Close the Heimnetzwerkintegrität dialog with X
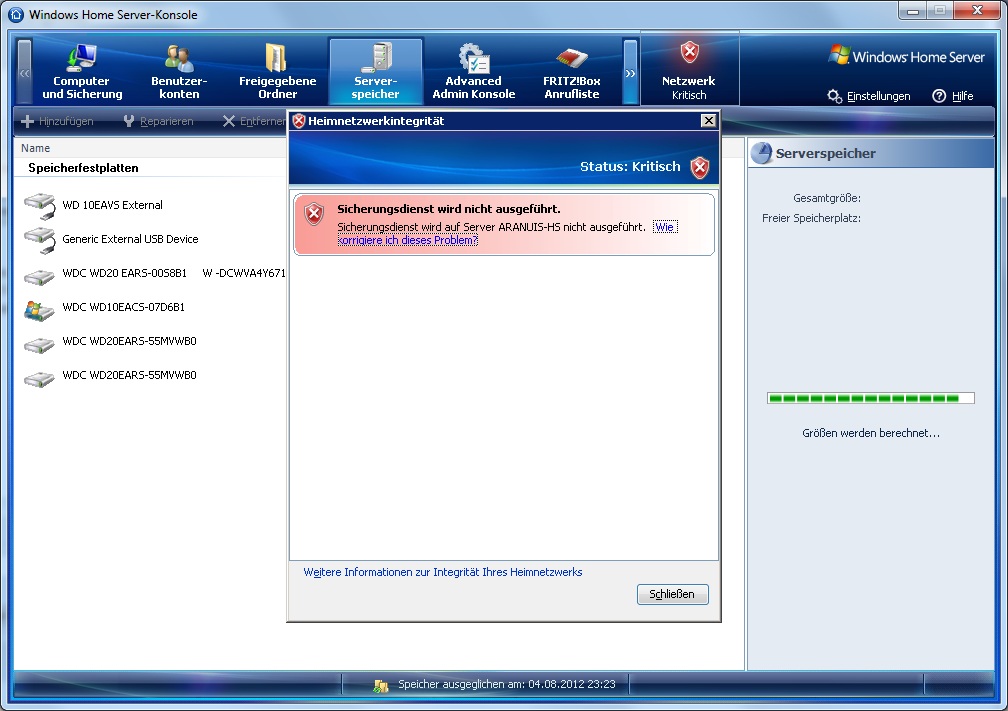 click(x=708, y=121)
